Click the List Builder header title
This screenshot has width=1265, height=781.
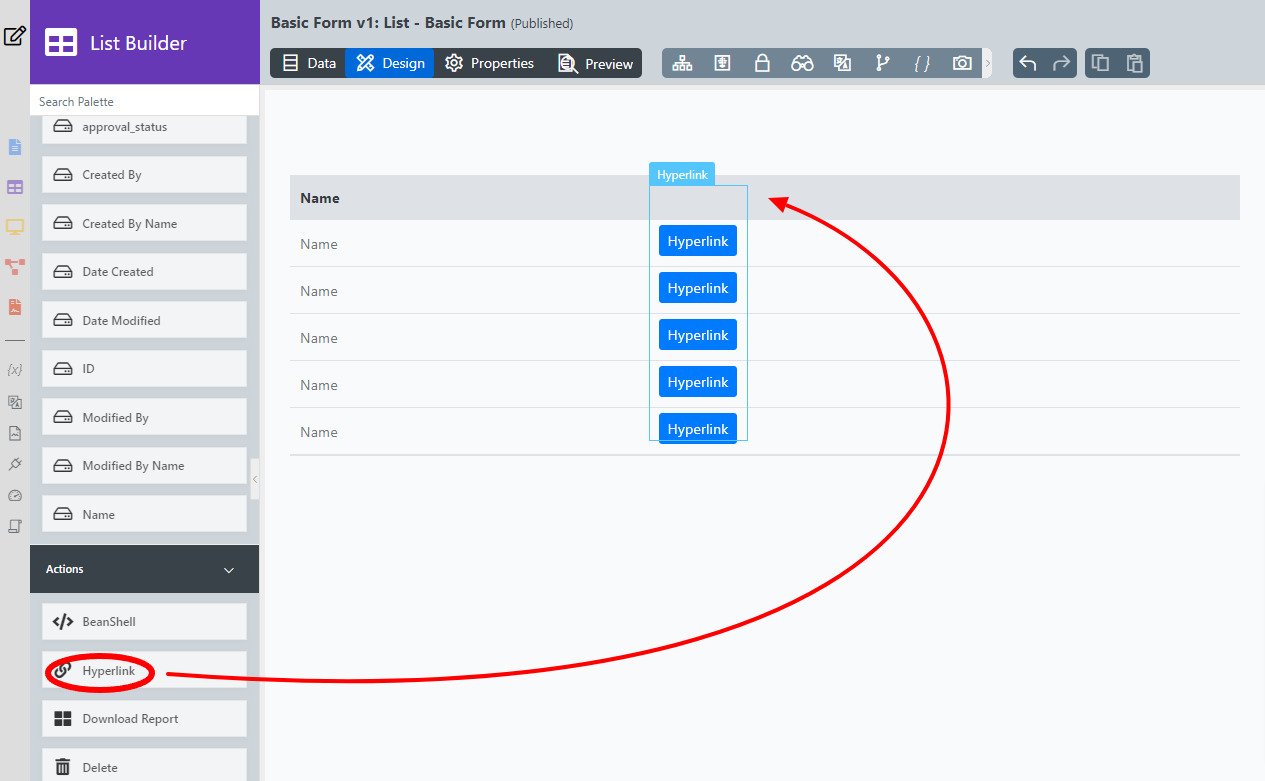coord(138,43)
